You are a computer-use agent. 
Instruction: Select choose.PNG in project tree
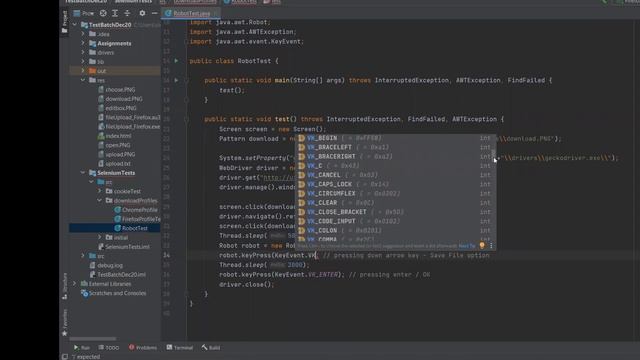(x=120, y=89)
